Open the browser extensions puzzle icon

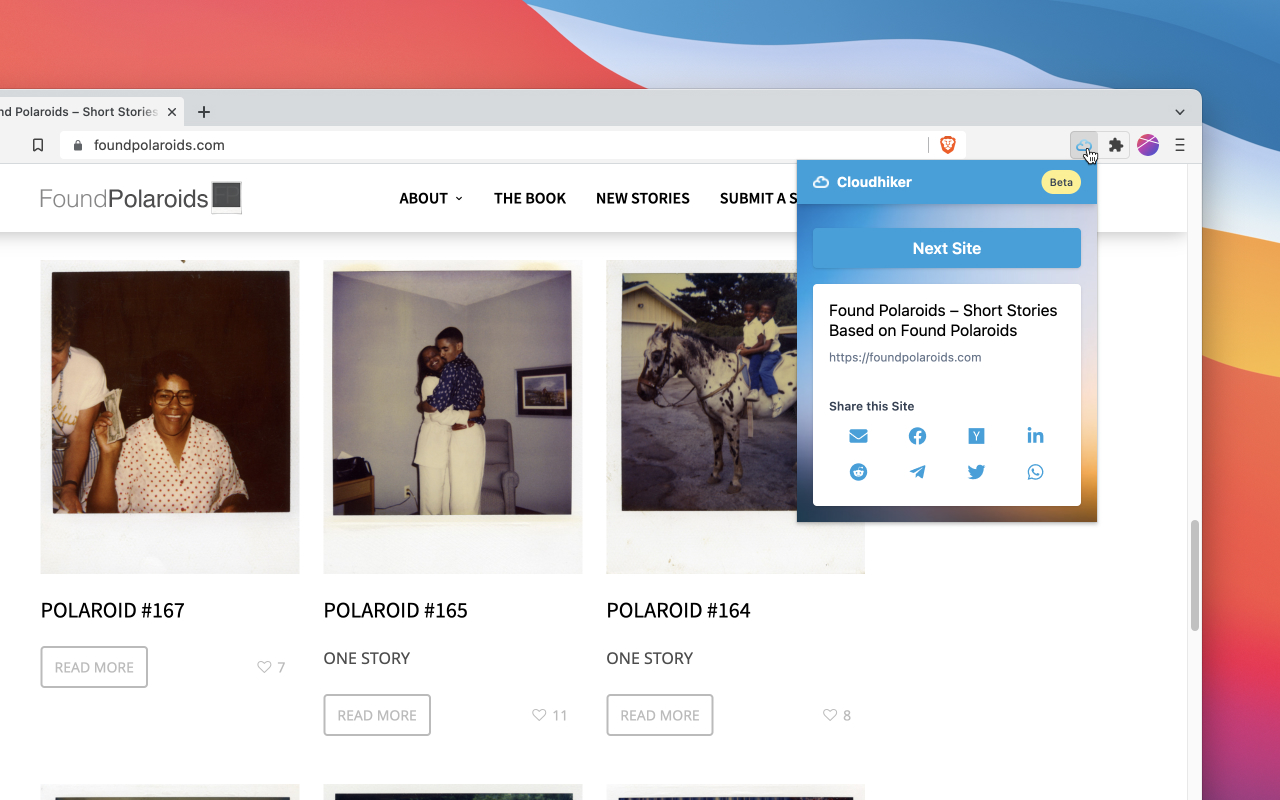(1114, 145)
